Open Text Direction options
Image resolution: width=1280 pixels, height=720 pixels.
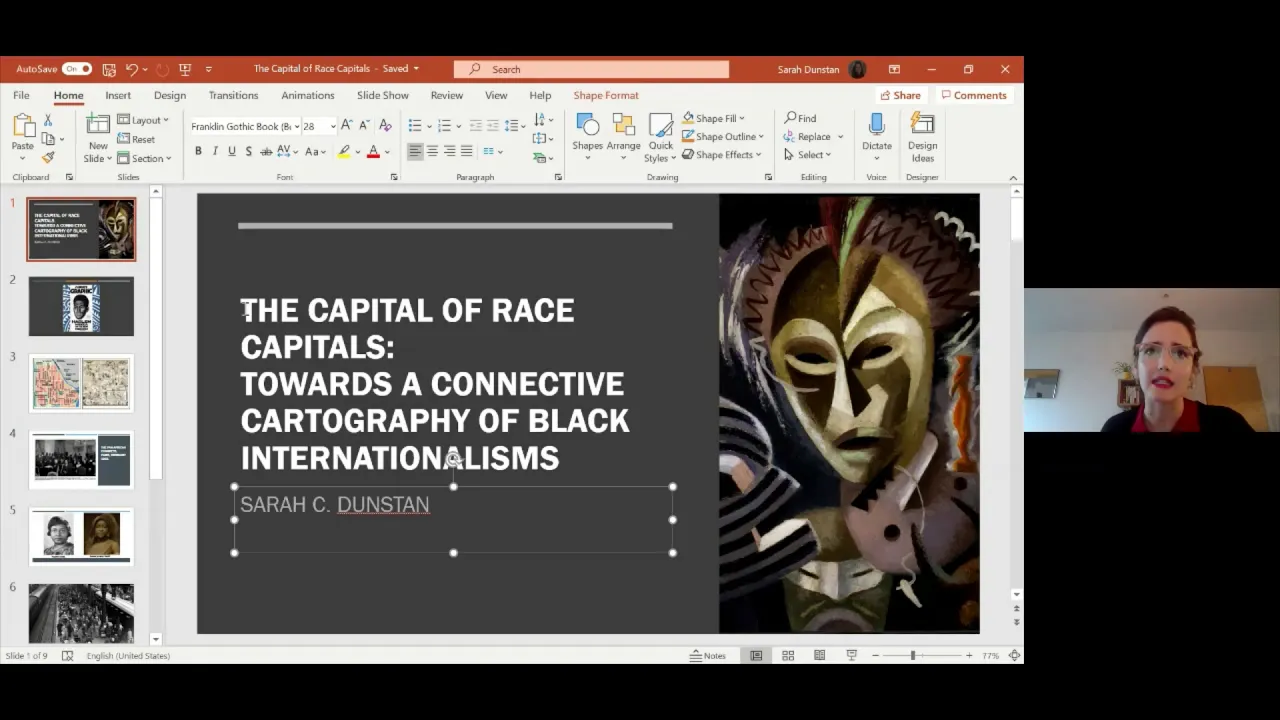click(x=543, y=120)
